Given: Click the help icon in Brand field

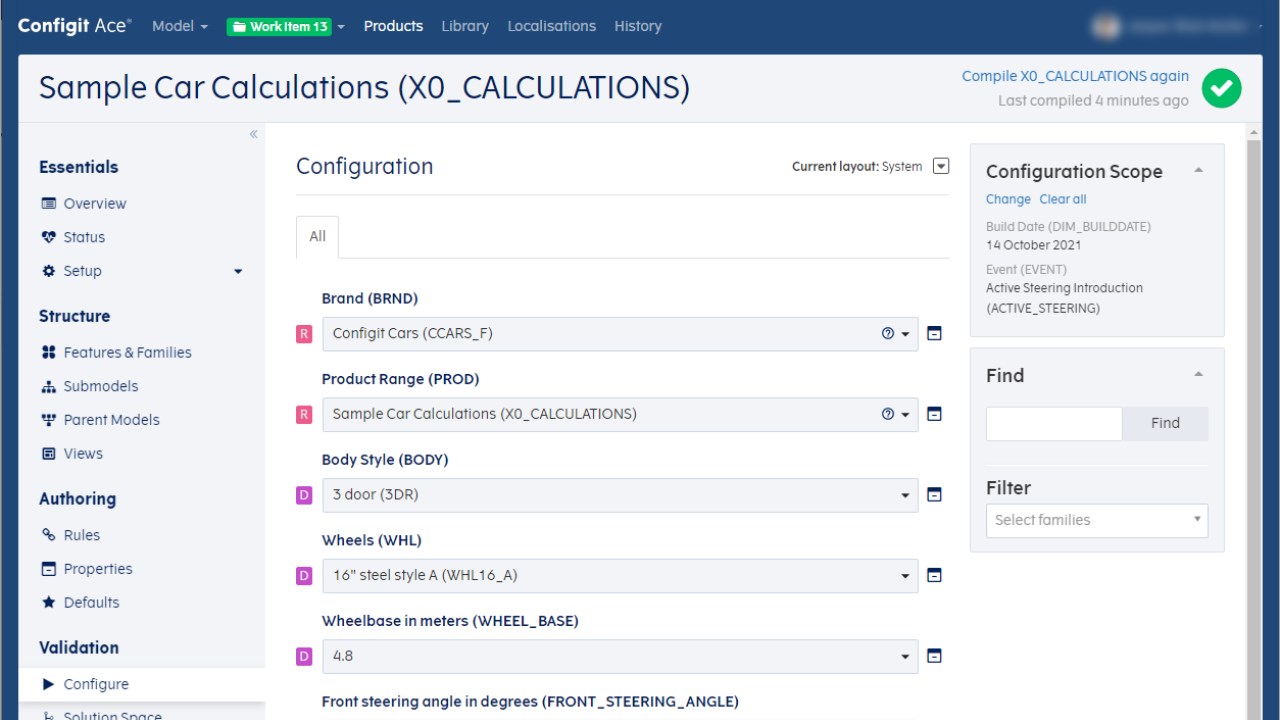Looking at the screenshot, I should point(888,334).
